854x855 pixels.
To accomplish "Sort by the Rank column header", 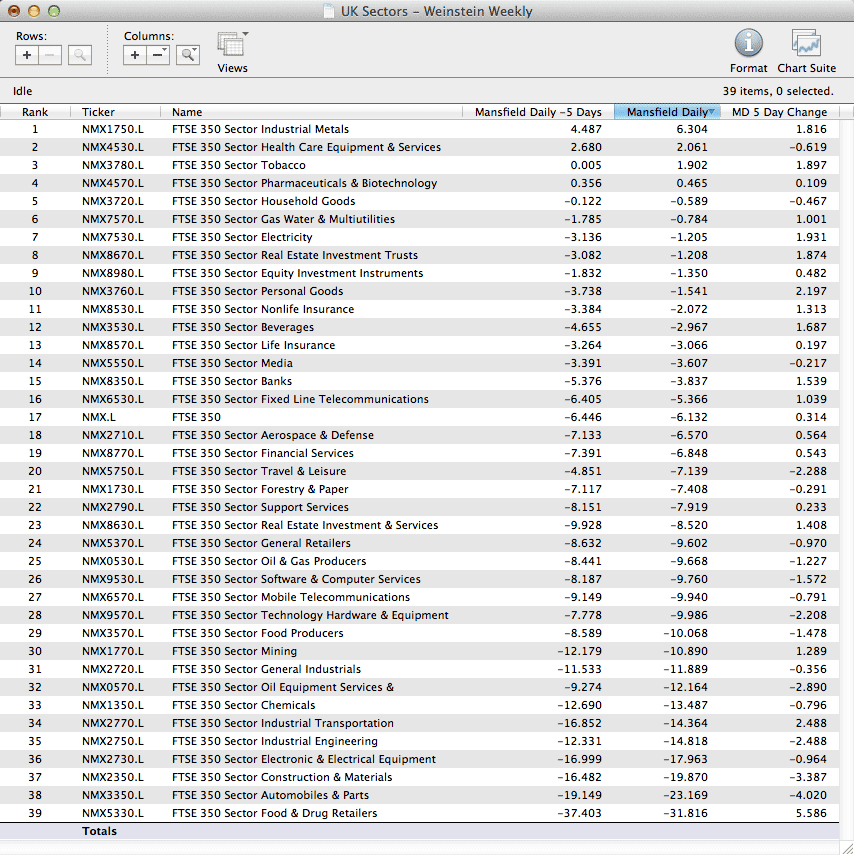I will (x=35, y=112).
